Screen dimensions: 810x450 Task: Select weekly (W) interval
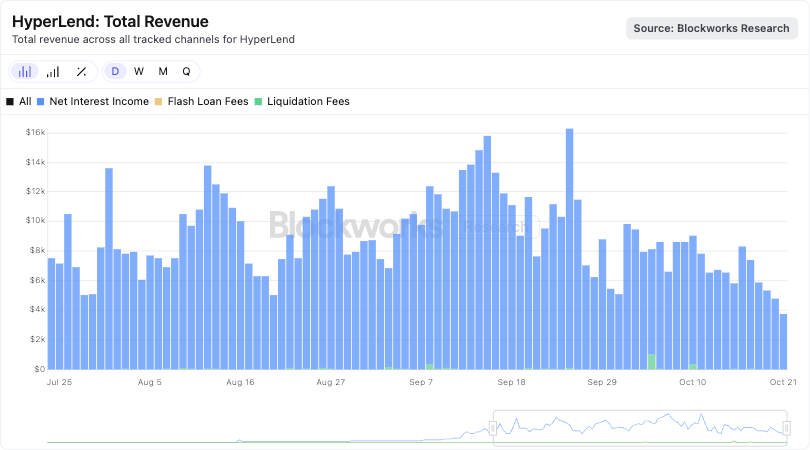click(138, 71)
